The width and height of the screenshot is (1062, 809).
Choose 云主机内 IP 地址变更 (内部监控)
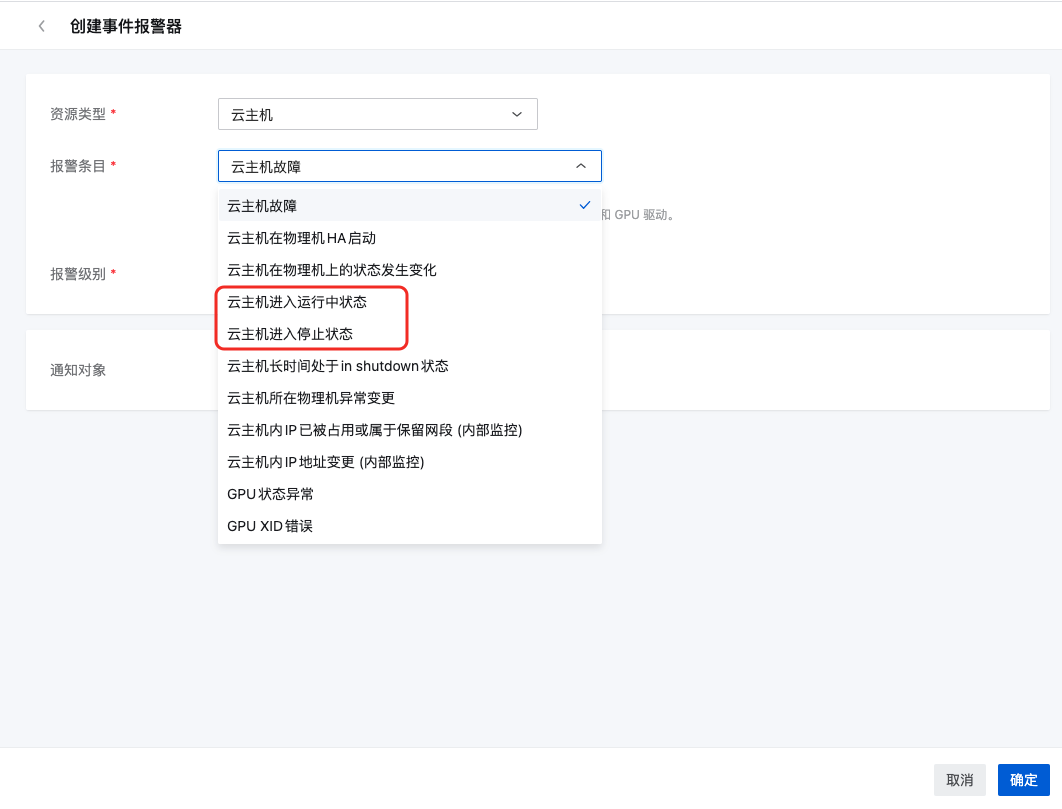410,461
